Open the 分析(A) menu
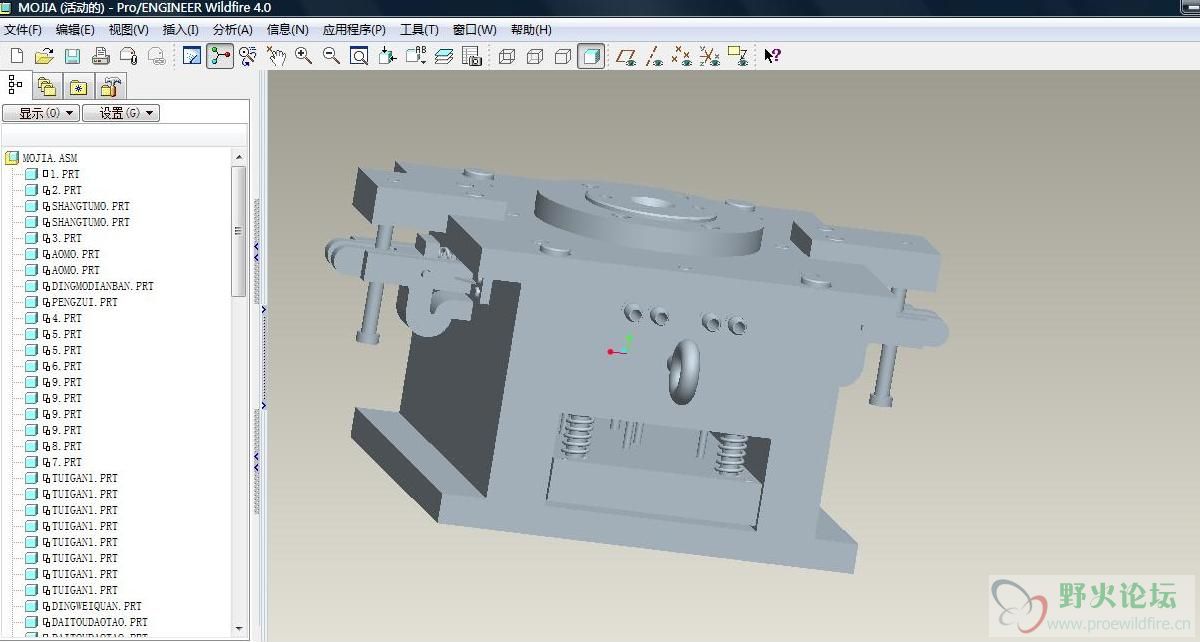Viewport: 1200px width, 642px height. click(x=233, y=30)
